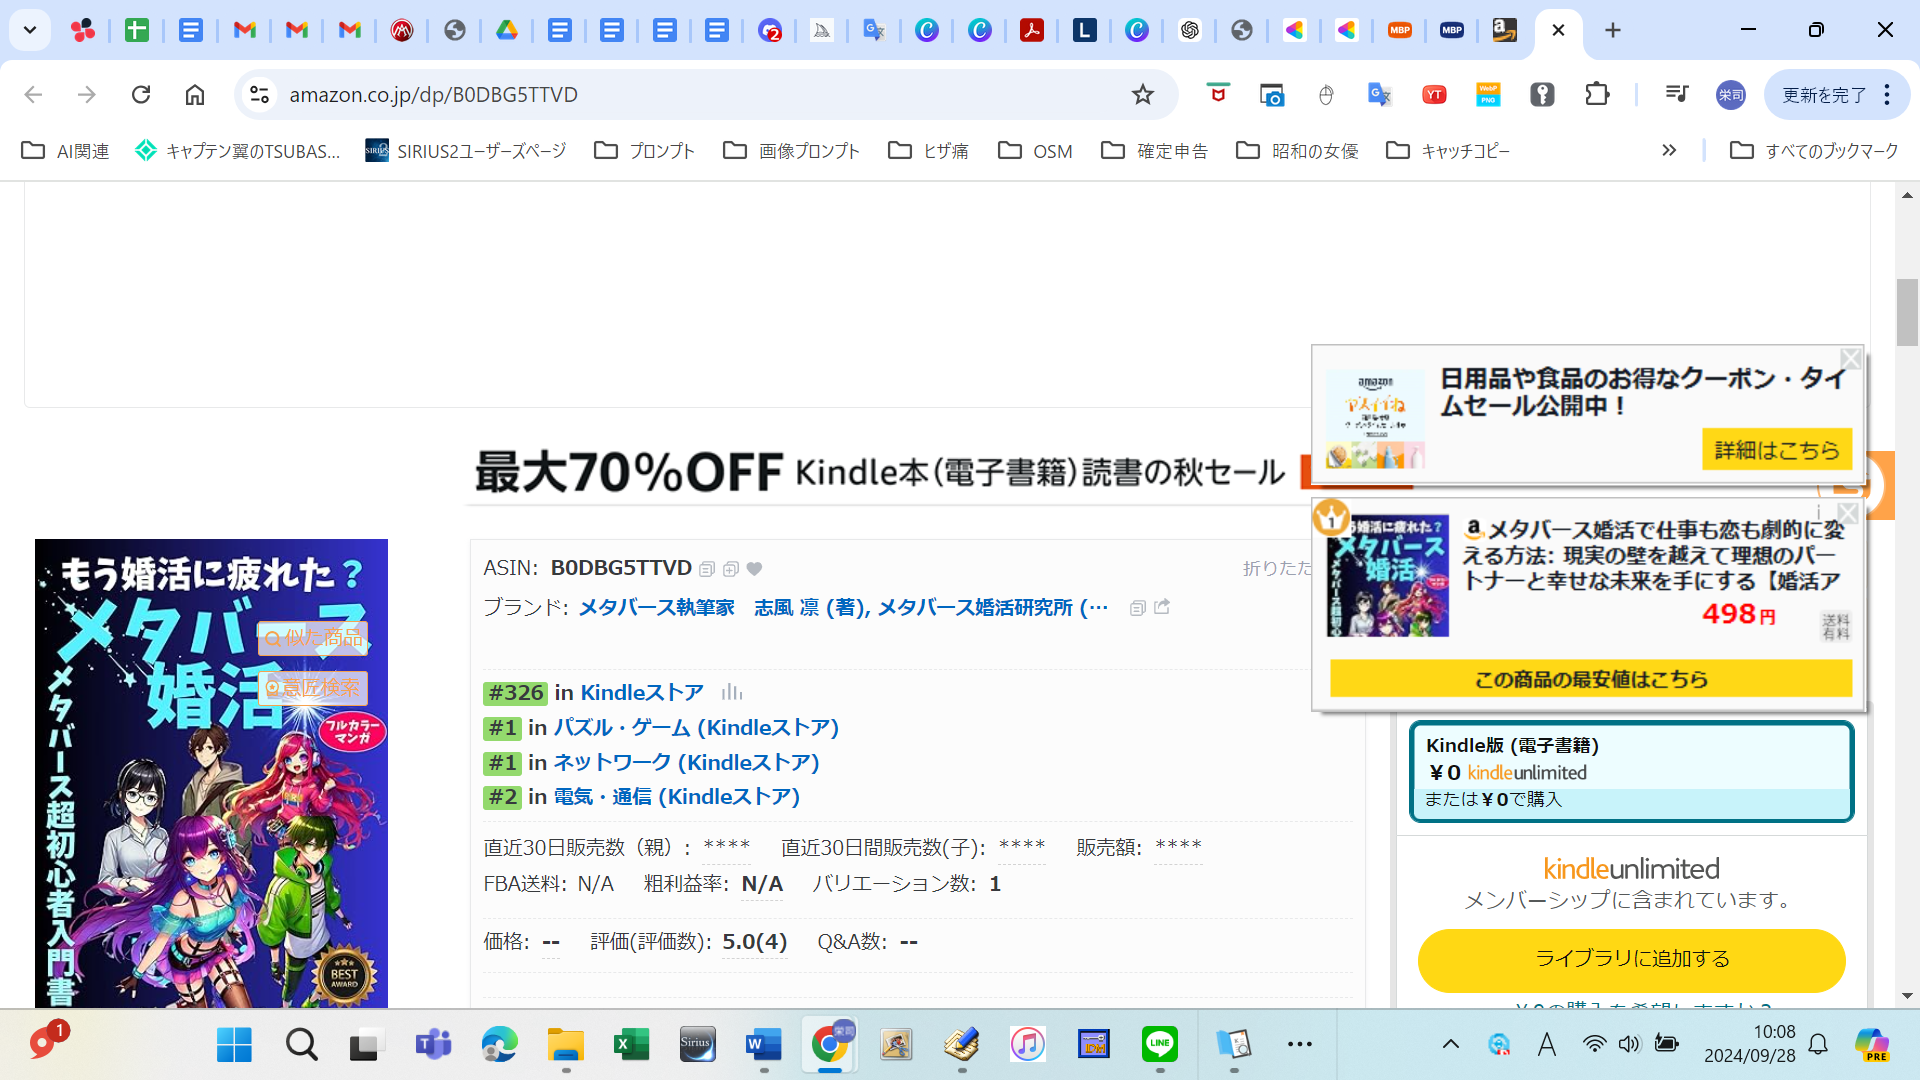Screen dimensions: 1920x1080
Task: Copy the ASIN B0DBG5TTVD
Action: 707,569
